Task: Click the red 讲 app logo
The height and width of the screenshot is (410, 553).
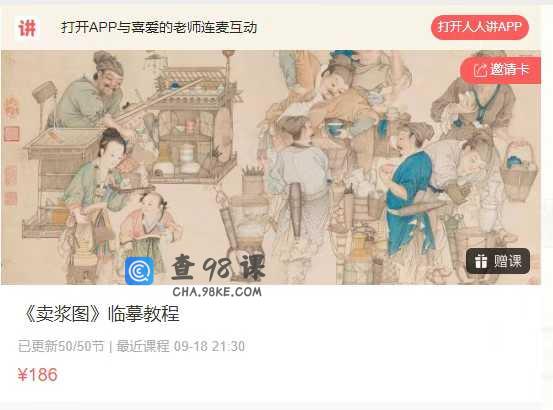Action: [x=27, y=28]
